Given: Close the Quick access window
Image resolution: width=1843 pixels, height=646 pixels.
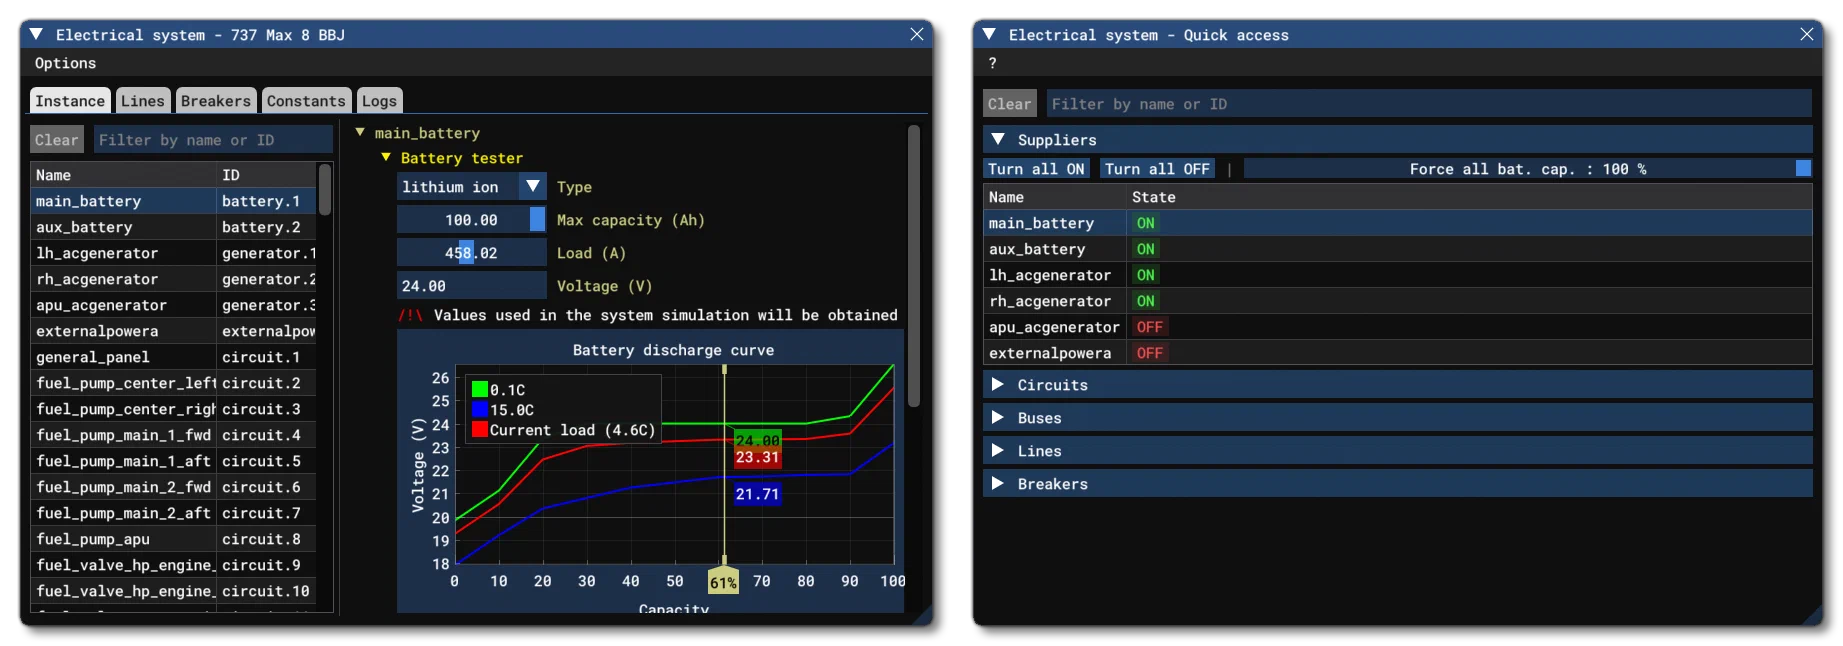Looking at the screenshot, I should (1807, 34).
